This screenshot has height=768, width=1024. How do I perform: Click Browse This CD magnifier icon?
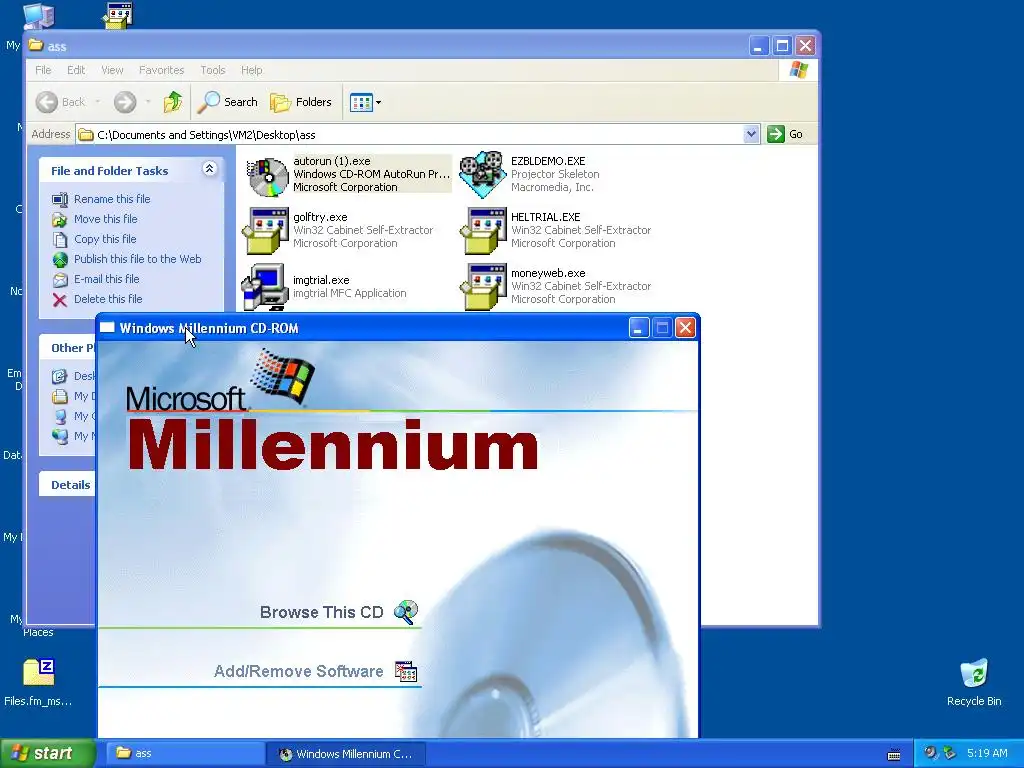click(406, 612)
